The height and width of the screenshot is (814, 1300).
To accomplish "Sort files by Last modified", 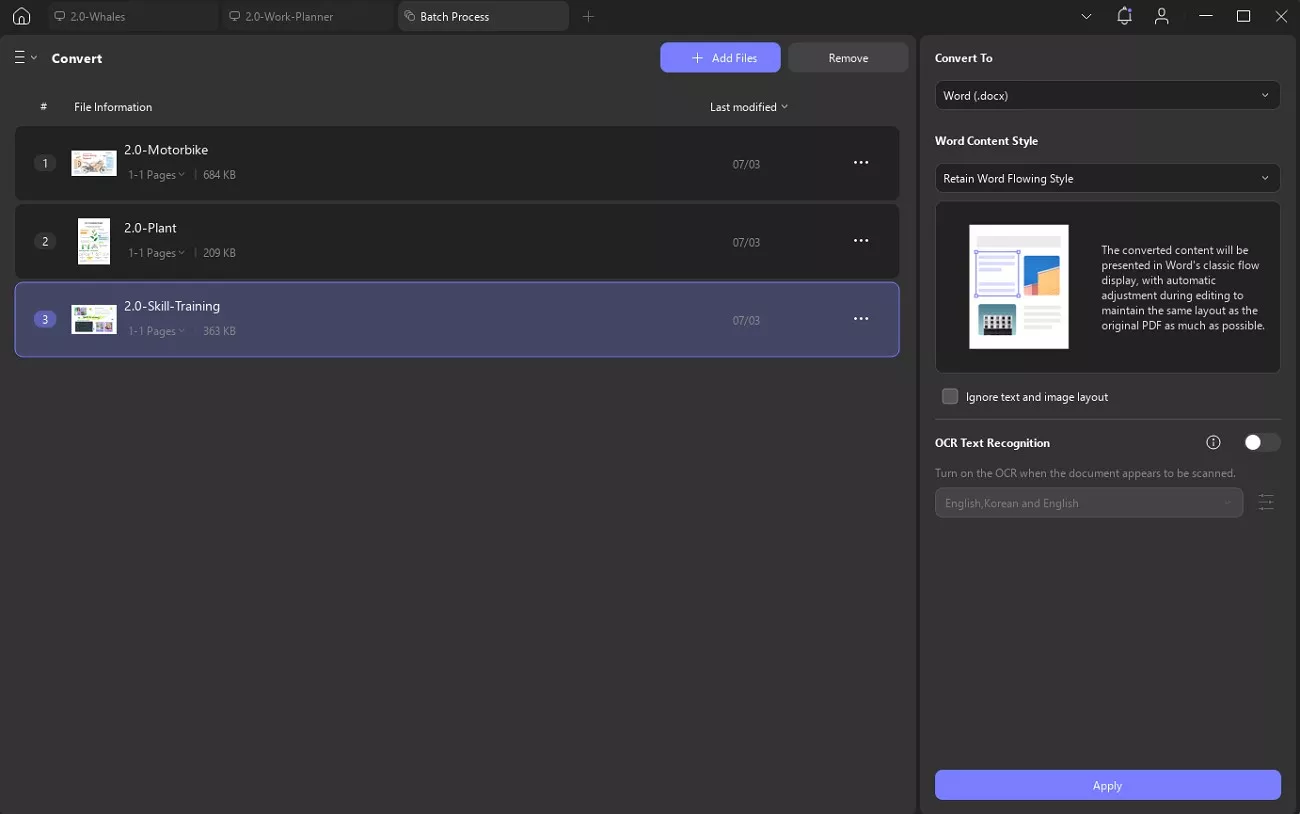I will coord(748,107).
